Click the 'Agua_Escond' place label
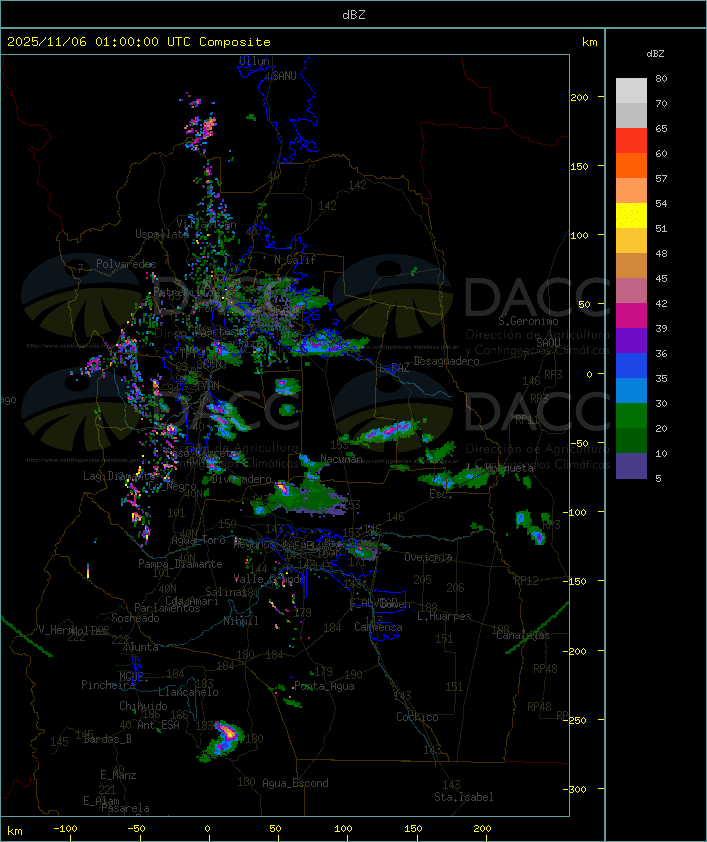 coord(295,783)
